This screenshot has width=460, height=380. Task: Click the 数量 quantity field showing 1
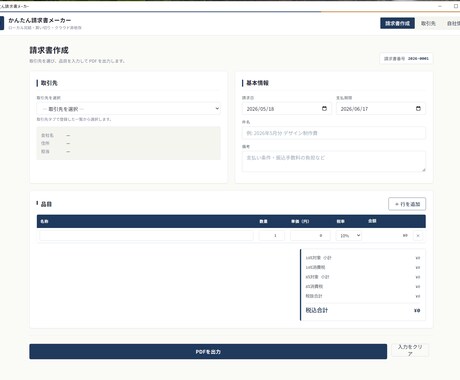[272, 235]
